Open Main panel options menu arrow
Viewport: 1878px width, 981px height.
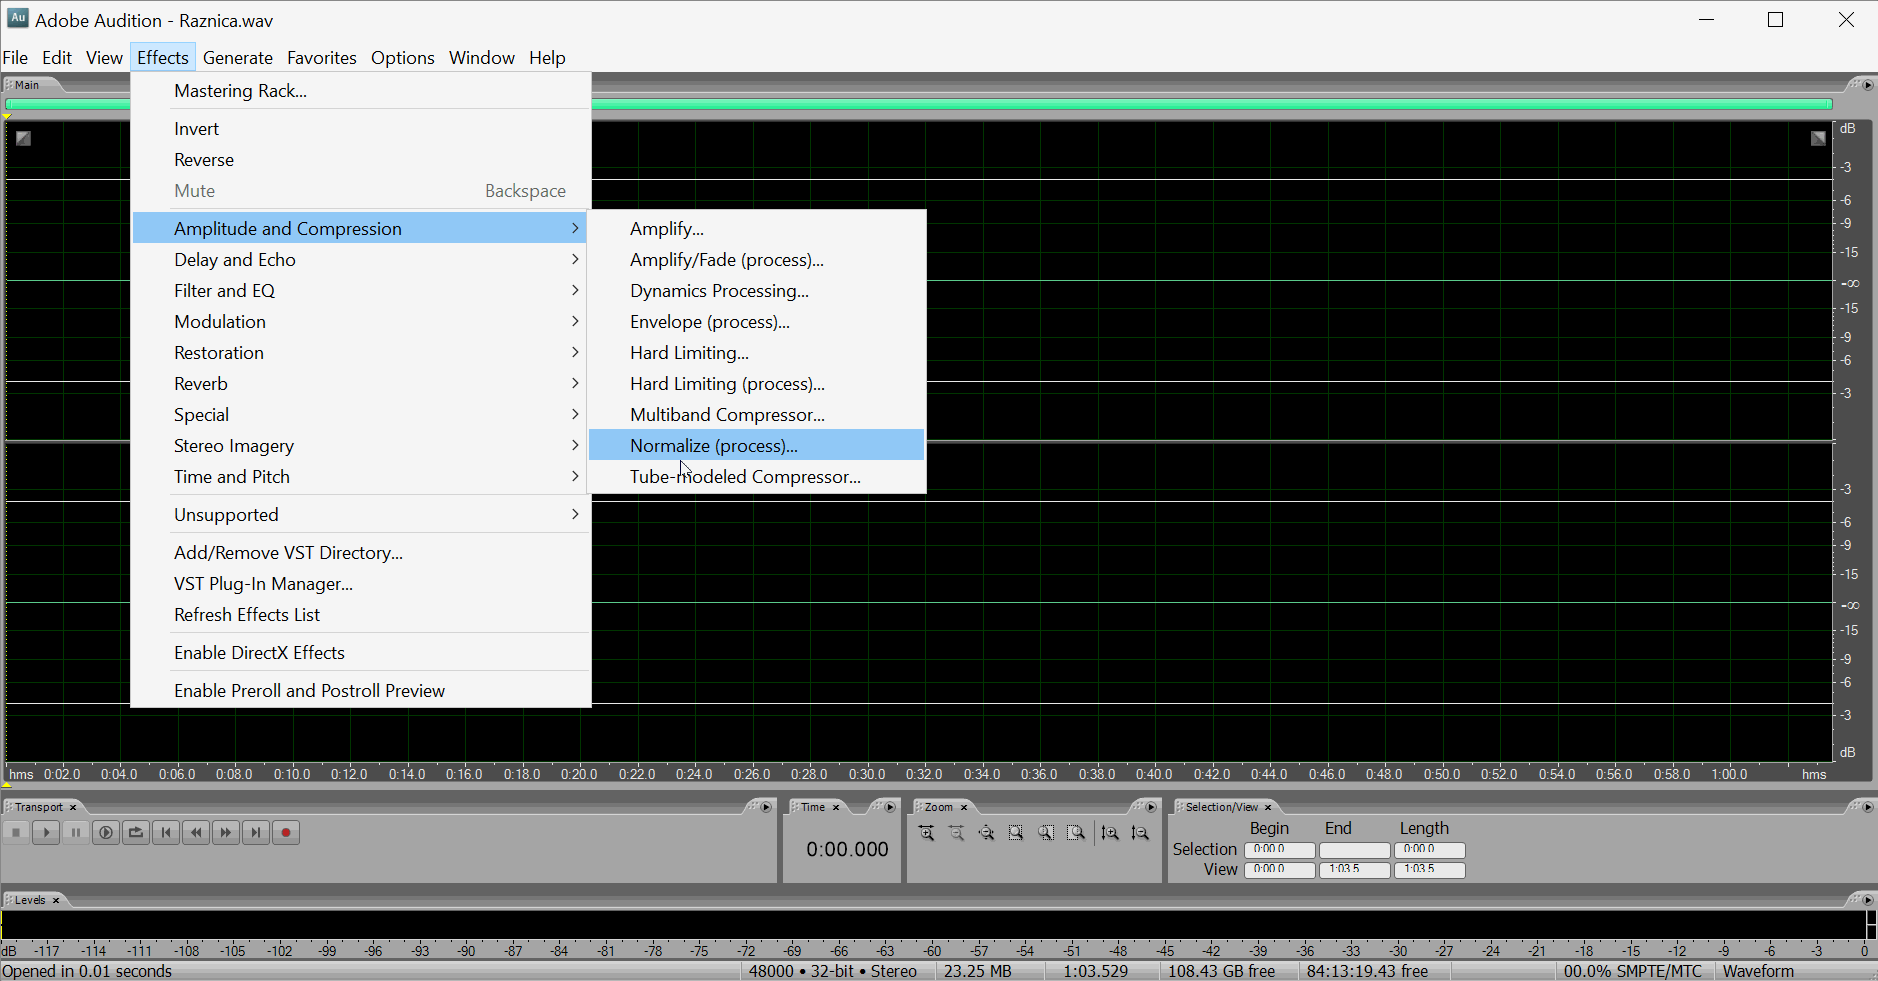click(x=1867, y=85)
